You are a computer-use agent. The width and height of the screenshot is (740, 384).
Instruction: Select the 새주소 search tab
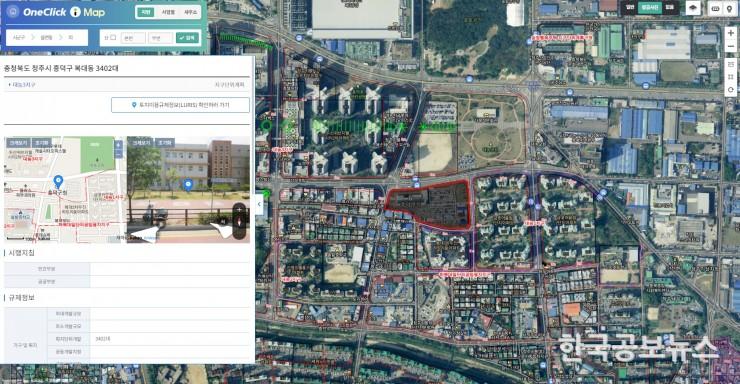coord(190,12)
